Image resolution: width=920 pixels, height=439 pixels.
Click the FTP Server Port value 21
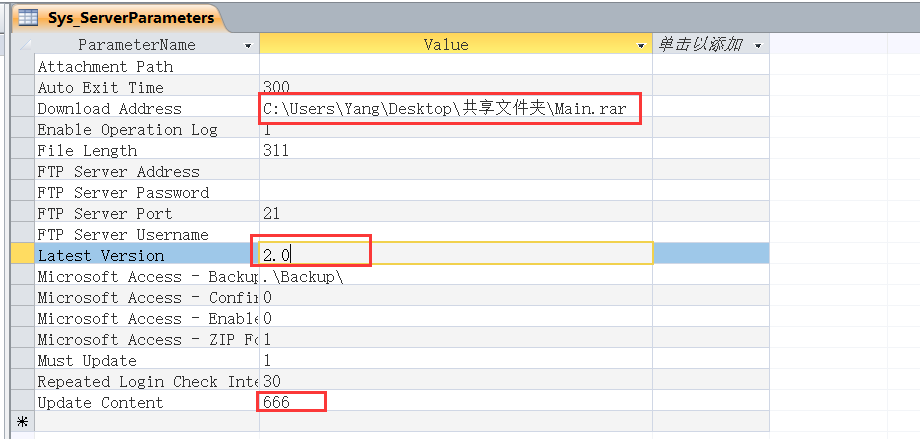click(456, 214)
